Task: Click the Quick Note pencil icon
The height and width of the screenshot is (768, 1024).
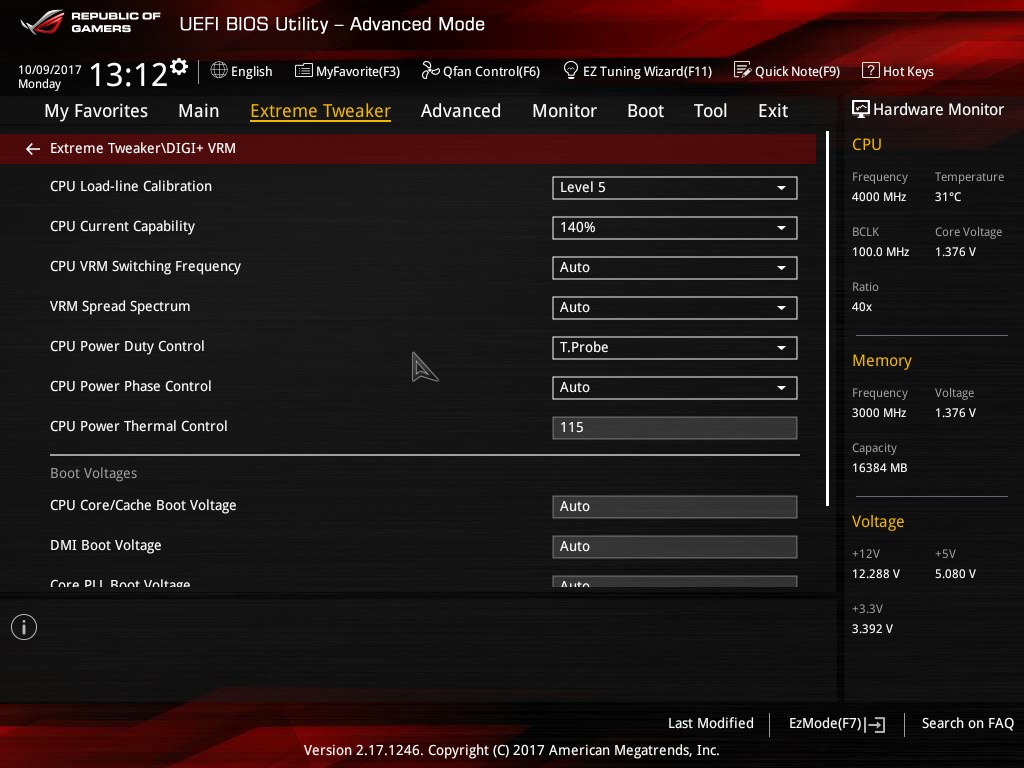Action: click(x=743, y=70)
